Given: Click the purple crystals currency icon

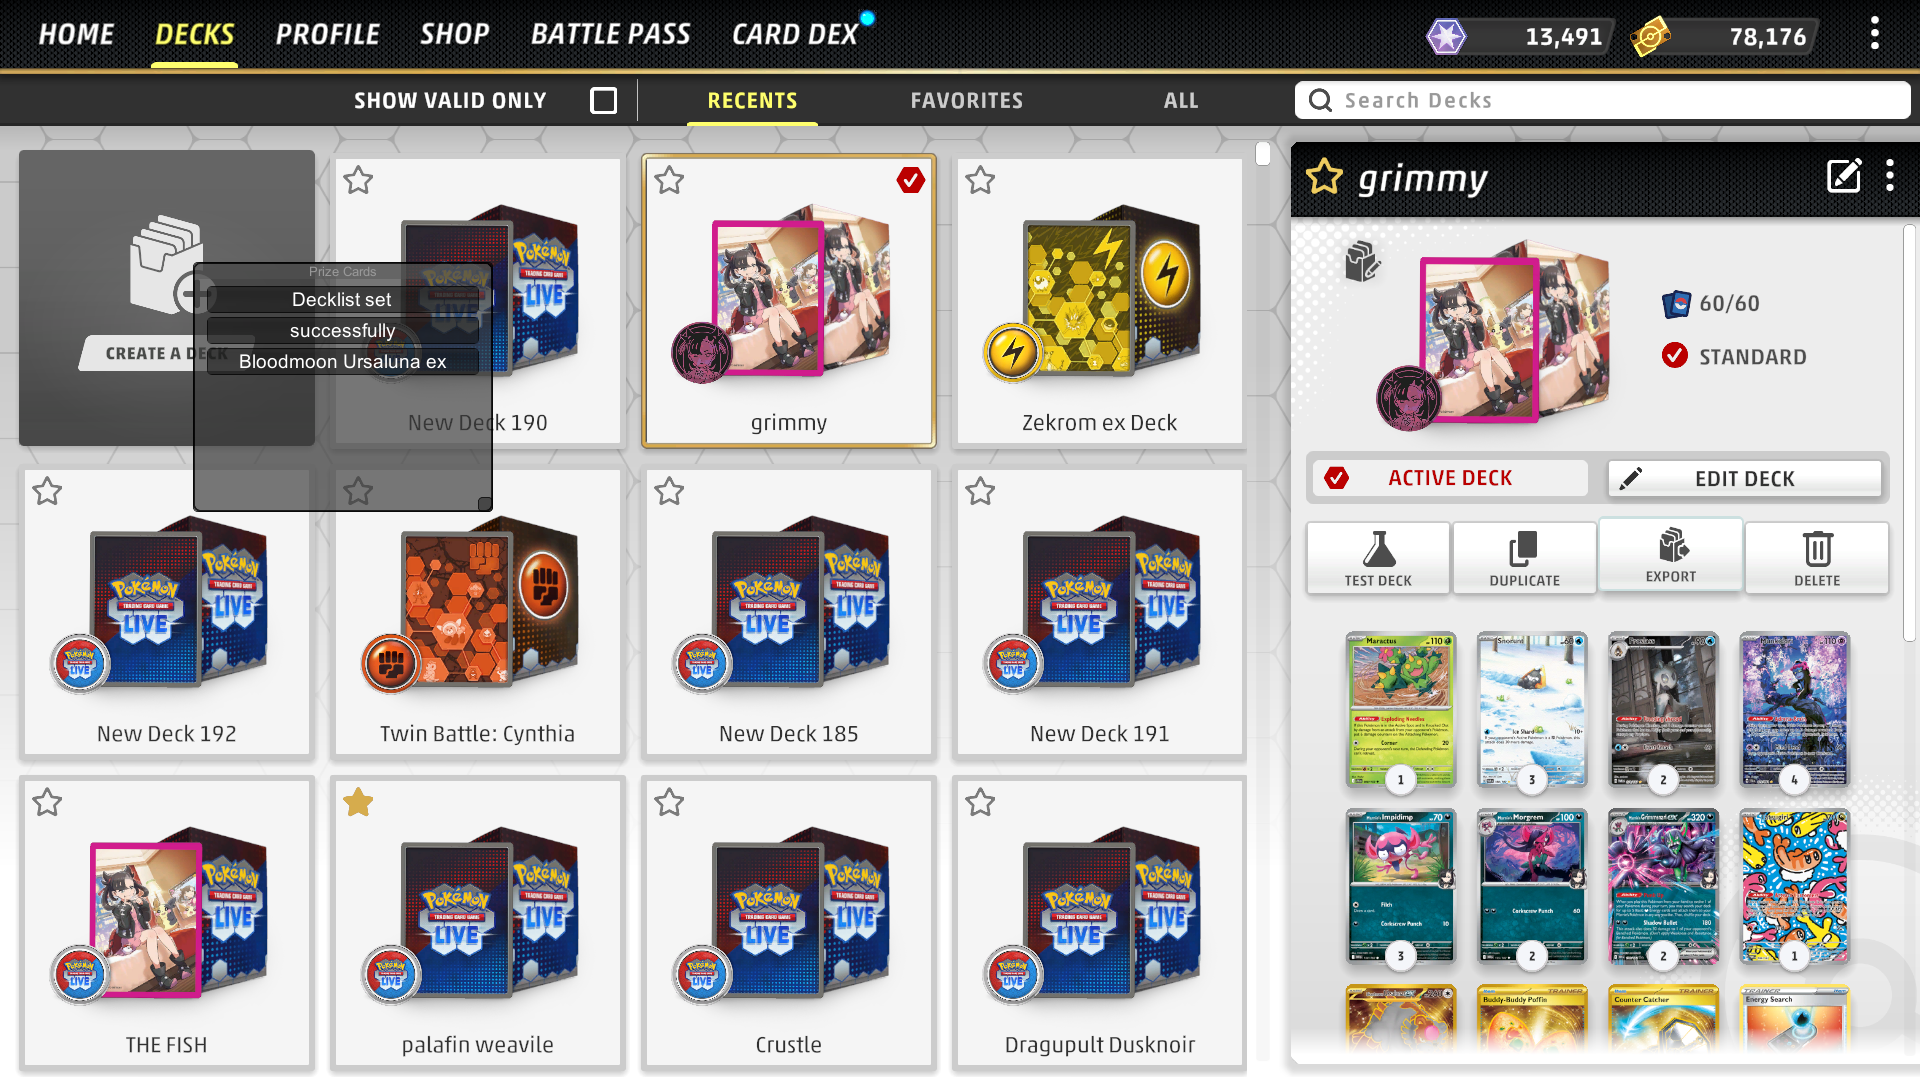Looking at the screenshot, I should (x=1446, y=37).
